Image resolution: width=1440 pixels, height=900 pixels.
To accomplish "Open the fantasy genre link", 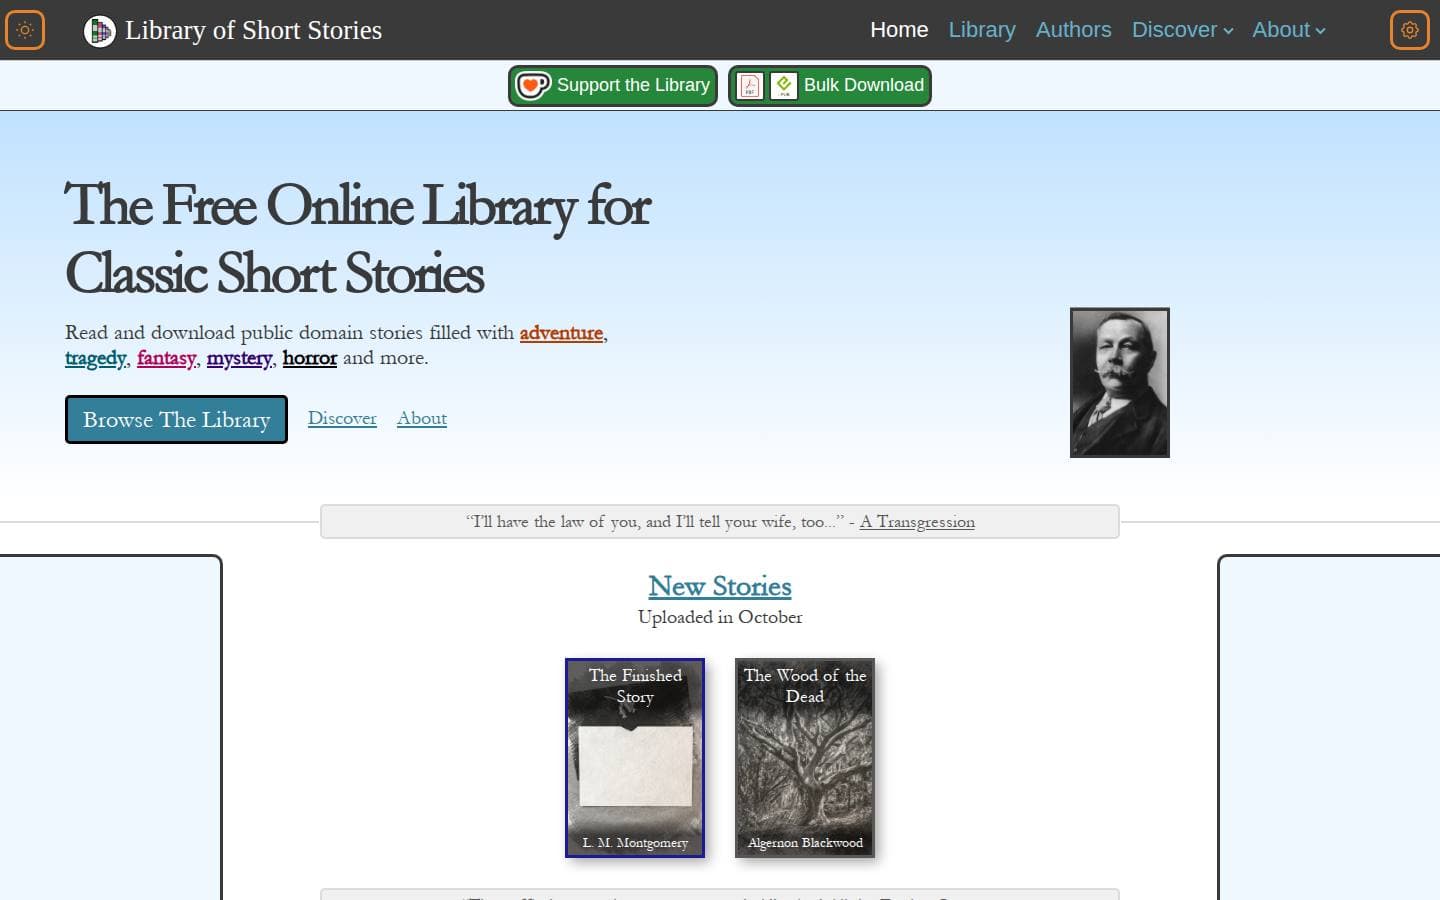I will pyautogui.click(x=166, y=358).
